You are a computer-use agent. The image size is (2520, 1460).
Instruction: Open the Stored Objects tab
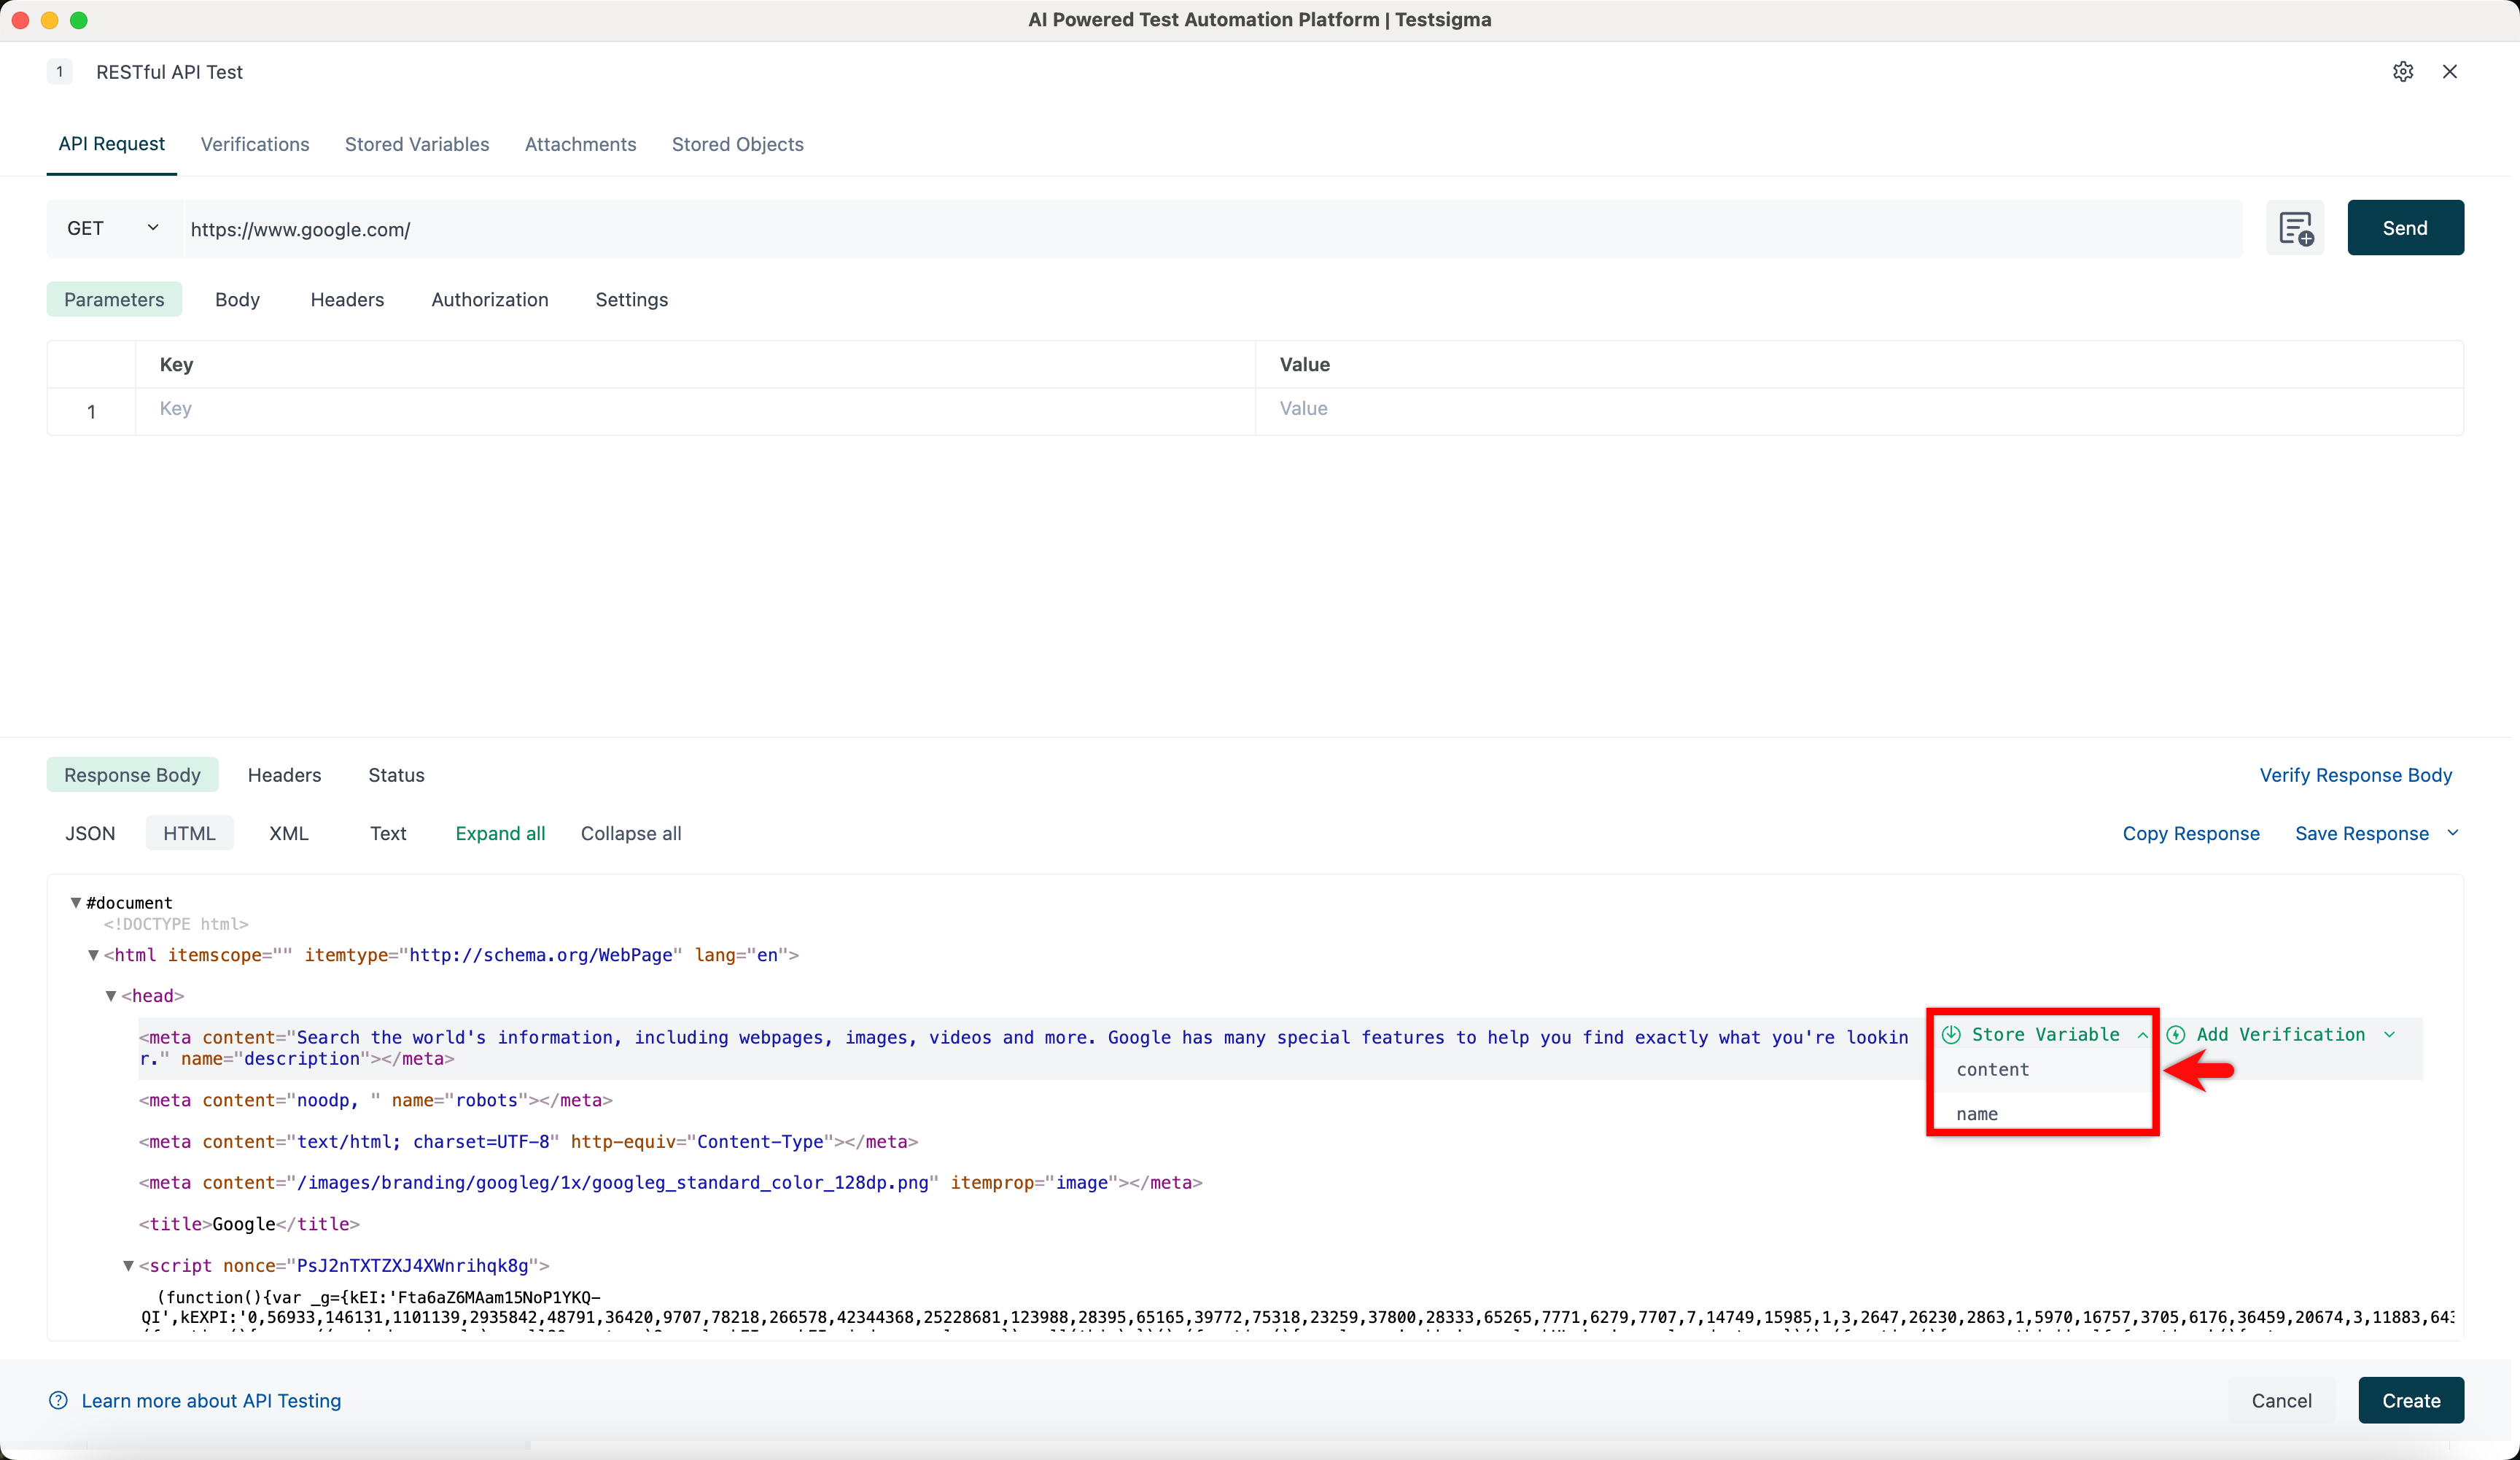738,144
